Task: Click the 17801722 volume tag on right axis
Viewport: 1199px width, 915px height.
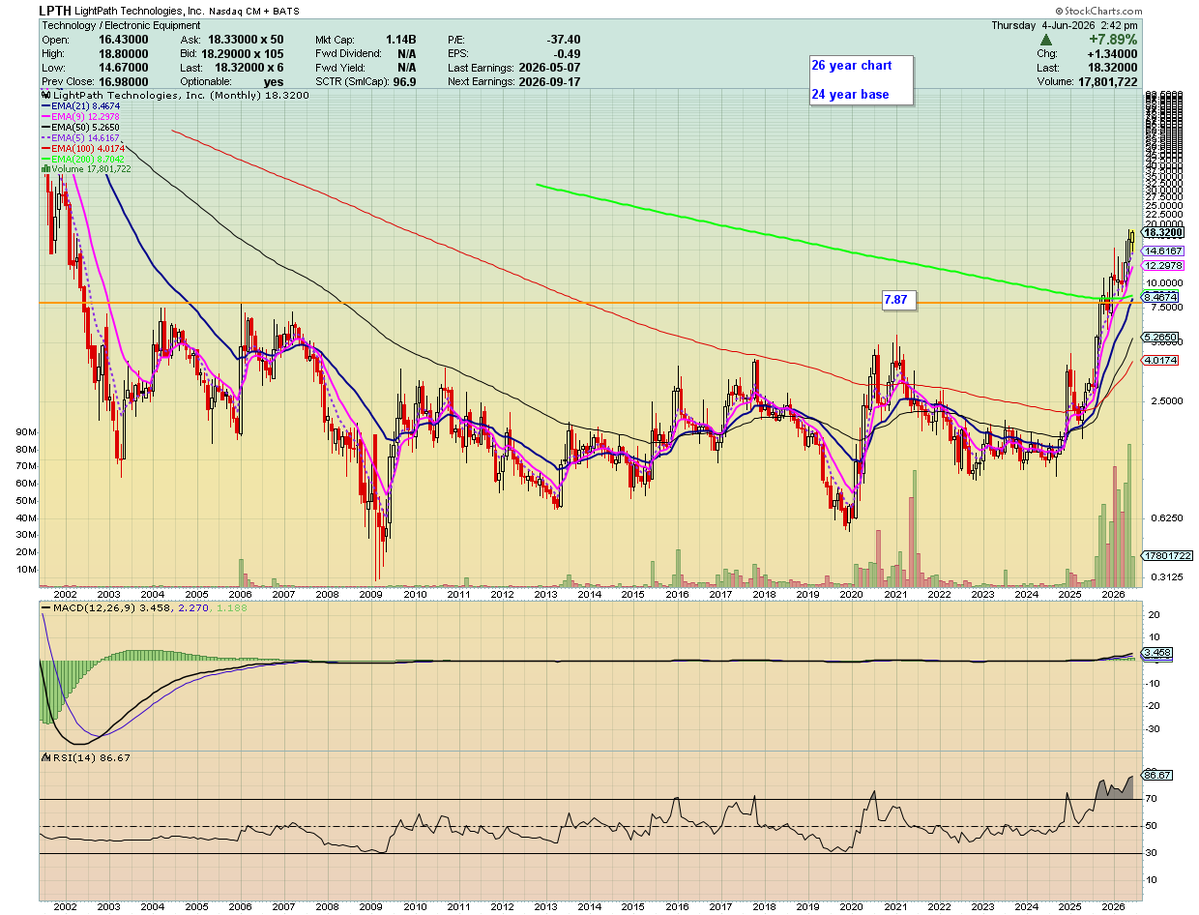Action: point(1167,556)
